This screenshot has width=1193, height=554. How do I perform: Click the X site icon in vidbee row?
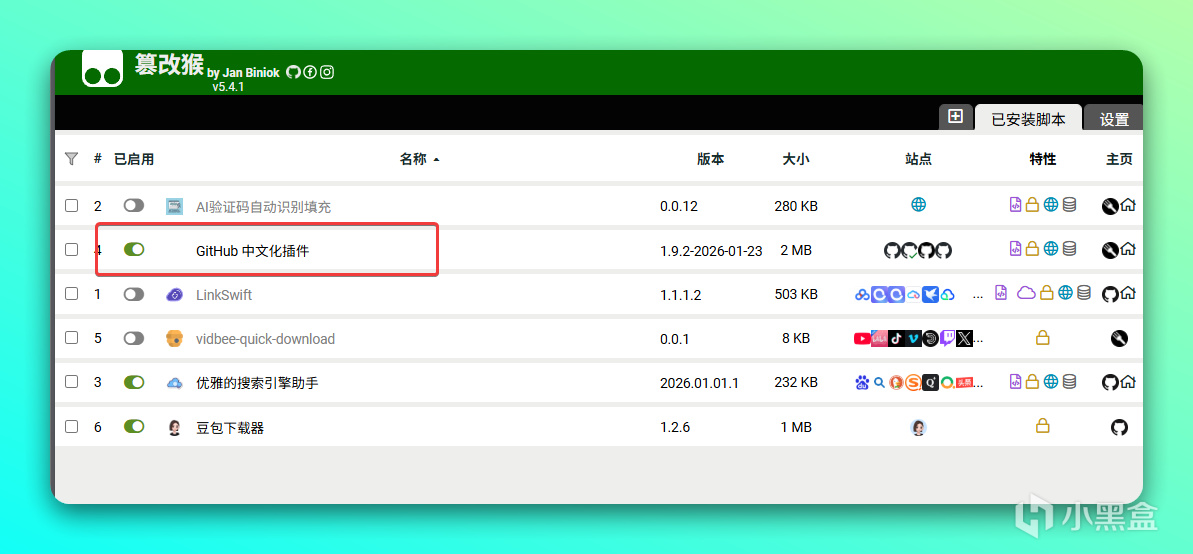tap(964, 339)
